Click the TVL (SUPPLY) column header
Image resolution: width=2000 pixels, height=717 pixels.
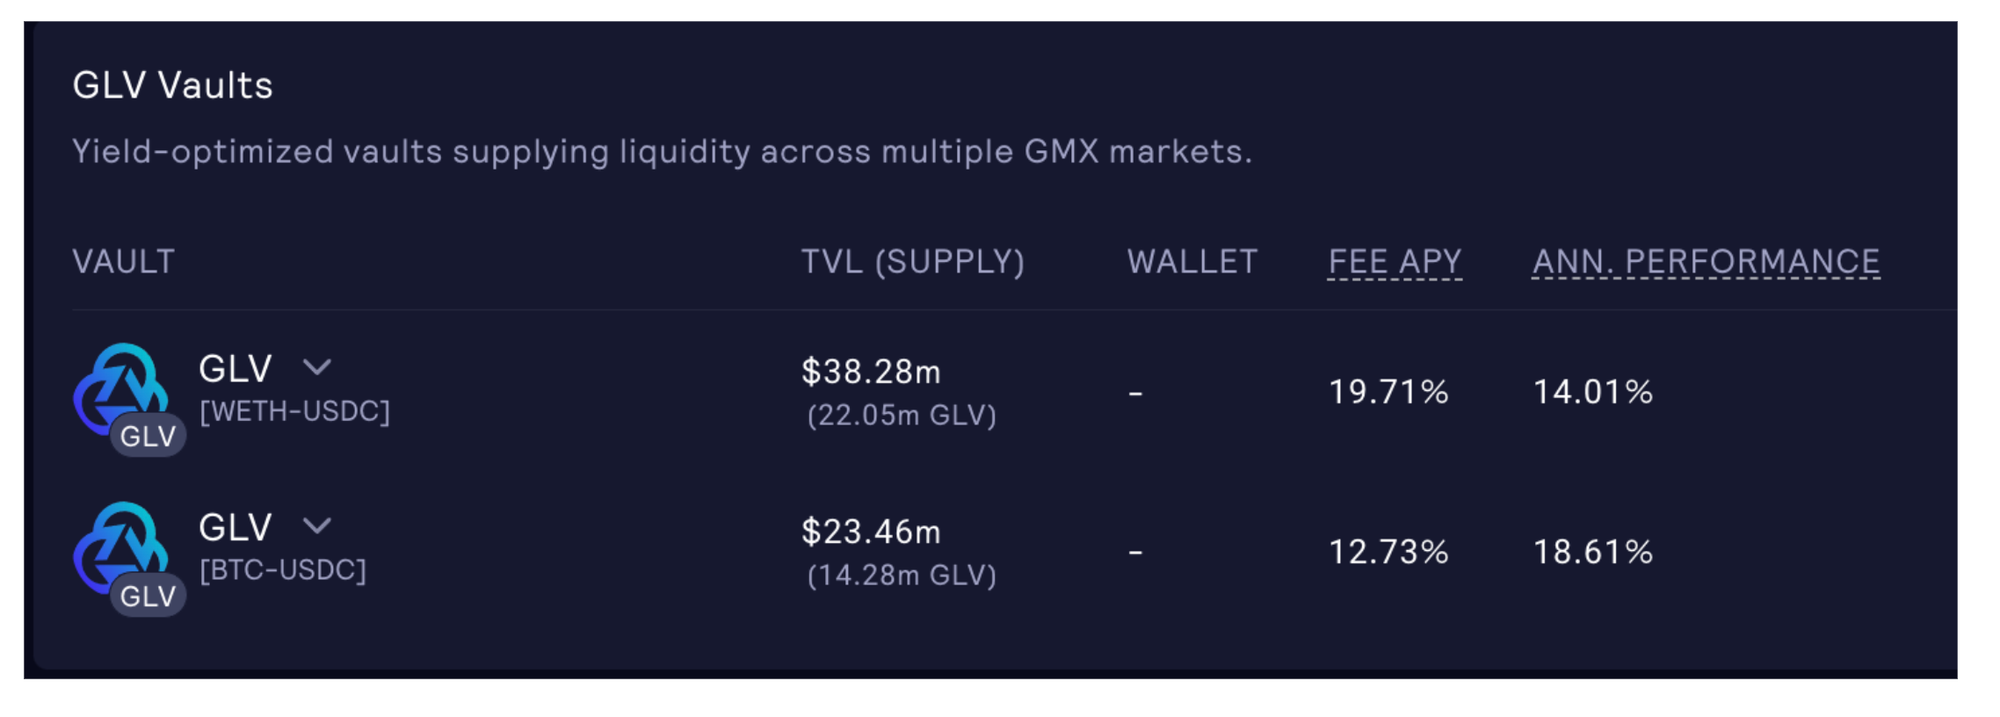coord(912,262)
